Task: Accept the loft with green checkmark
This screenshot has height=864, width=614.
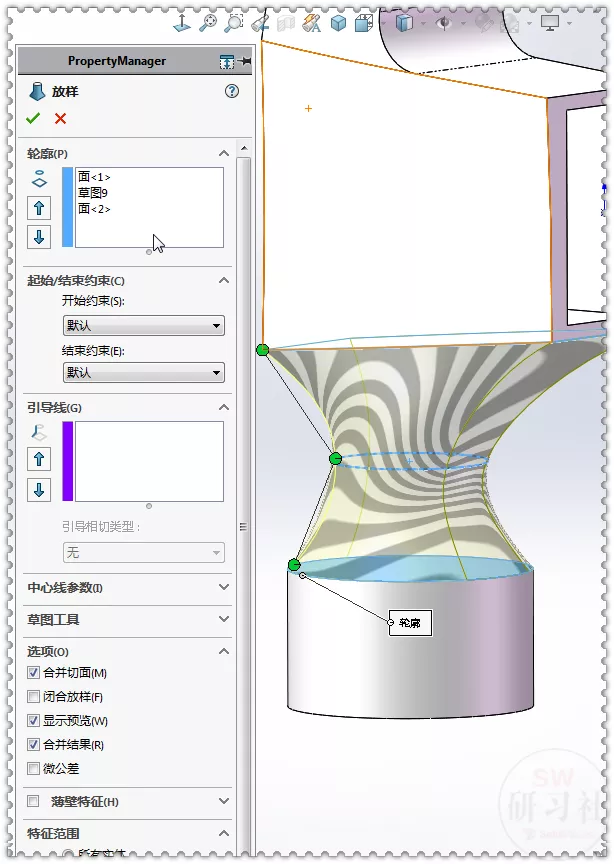Action: click(33, 118)
